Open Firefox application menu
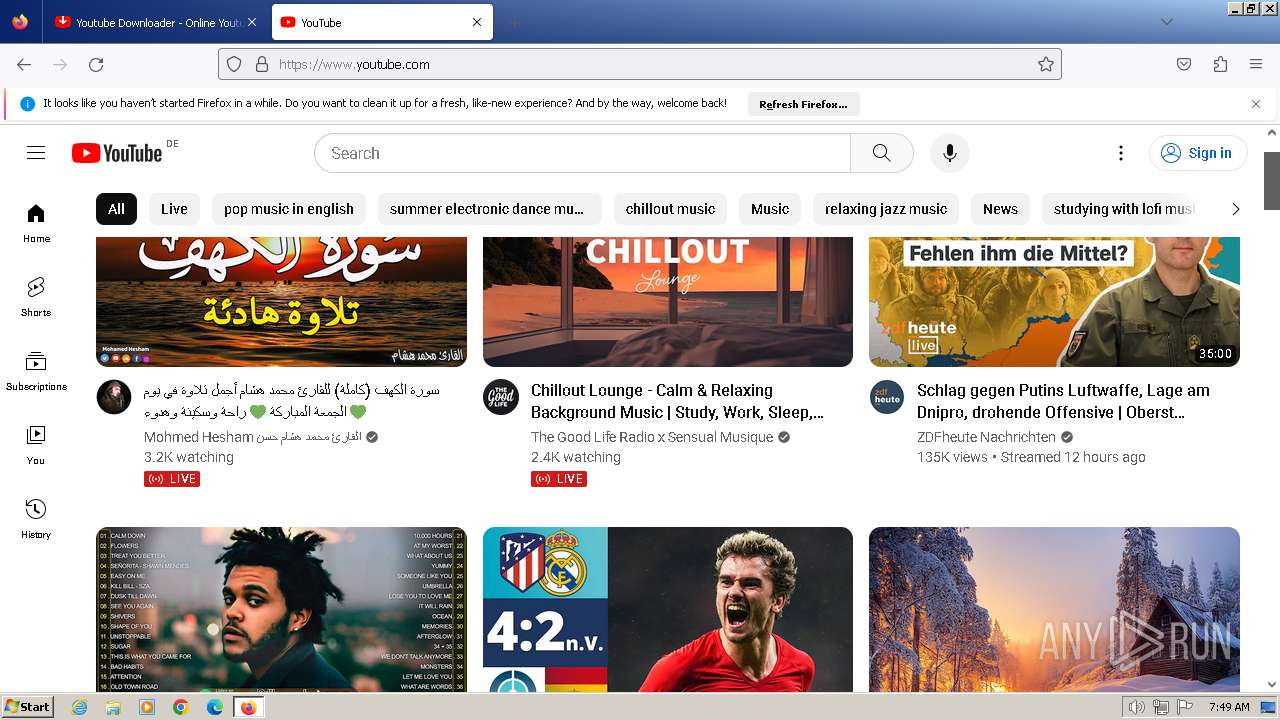Image resolution: width=1280 pixels, height=720 pixels. click(x=1256, y=64)
